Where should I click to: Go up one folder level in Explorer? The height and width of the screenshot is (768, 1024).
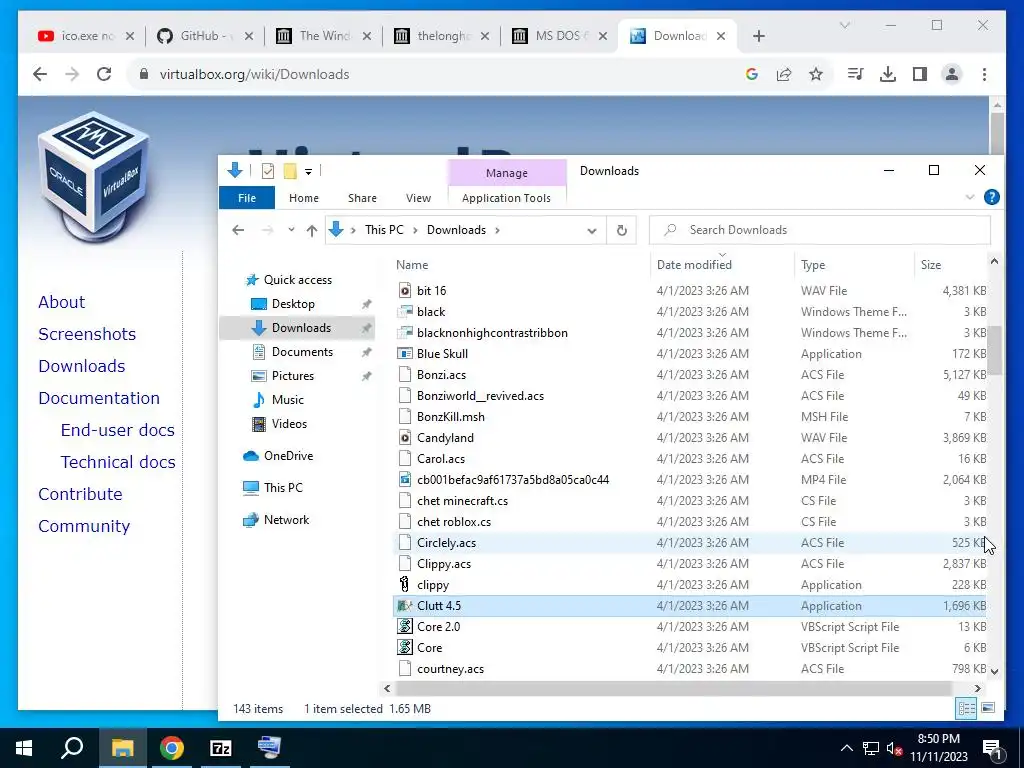312,230
